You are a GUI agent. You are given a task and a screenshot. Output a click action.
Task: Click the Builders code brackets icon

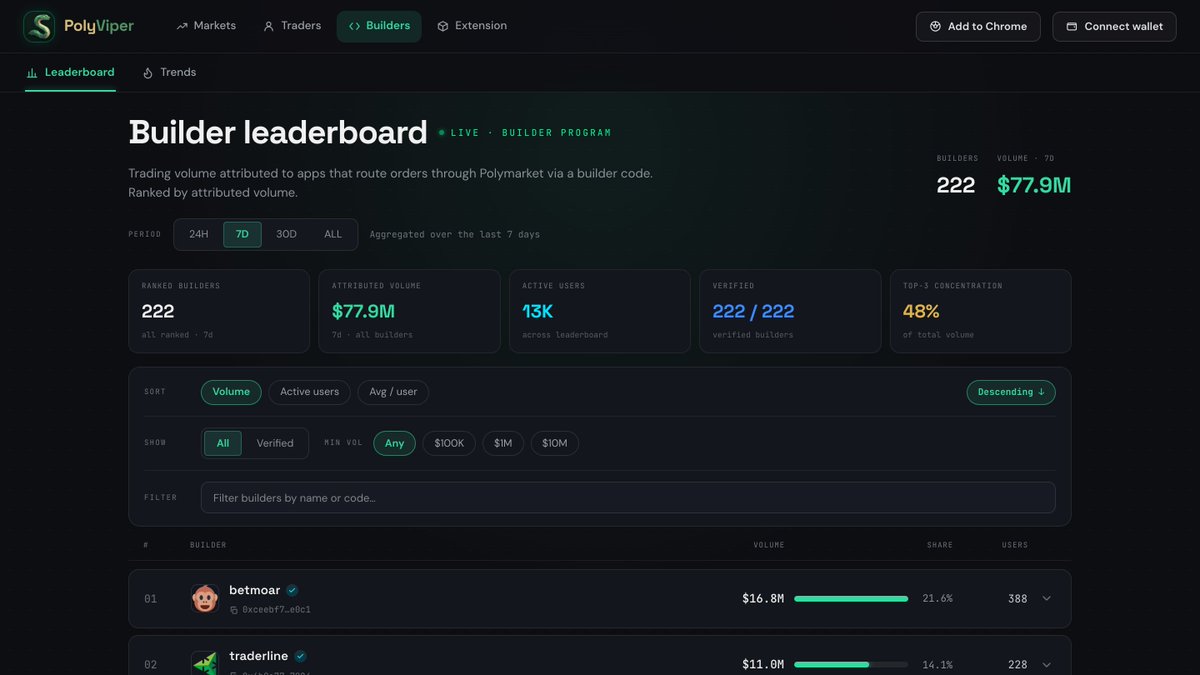[354, 26]
